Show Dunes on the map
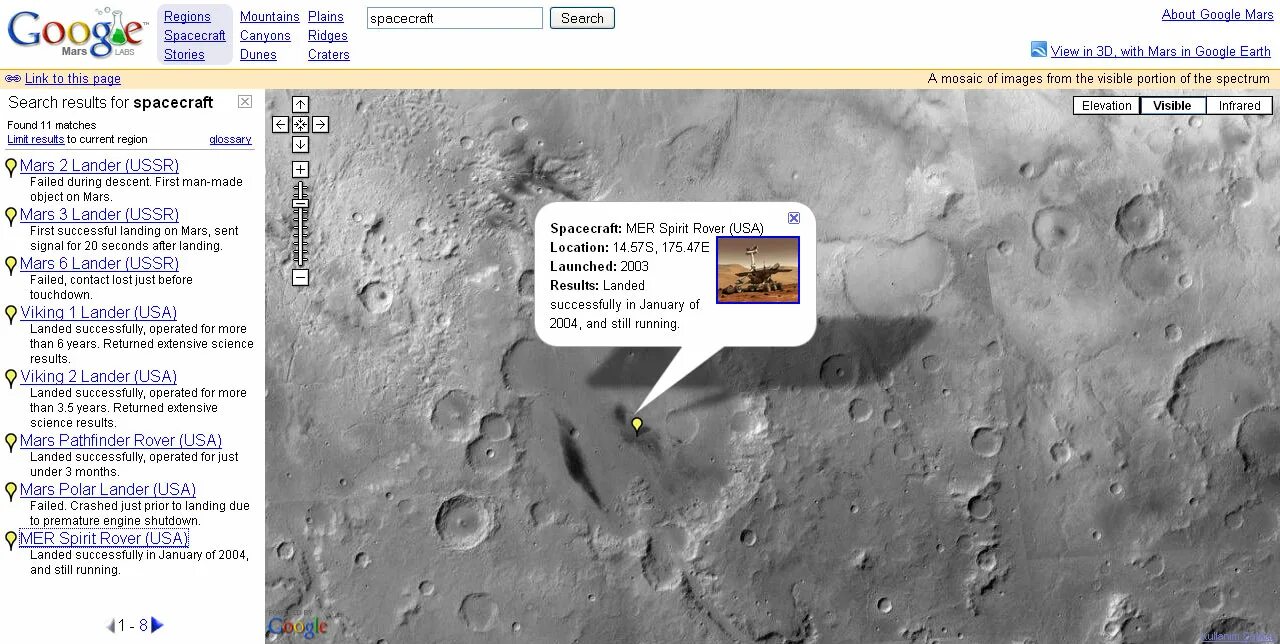This screenshot has height=644, width=1280. (258, 54)
